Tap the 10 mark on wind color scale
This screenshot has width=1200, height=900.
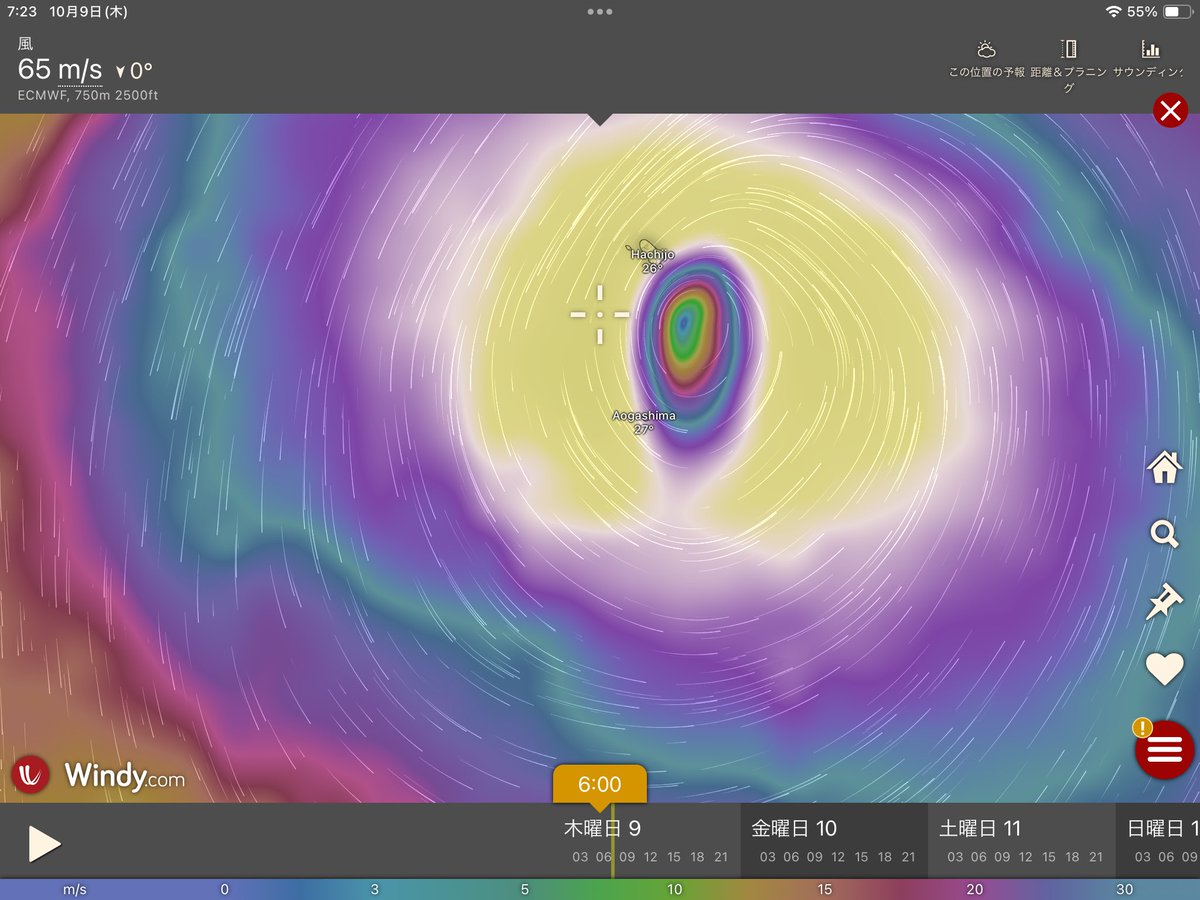pyautogui.click(x=675, y=889)
